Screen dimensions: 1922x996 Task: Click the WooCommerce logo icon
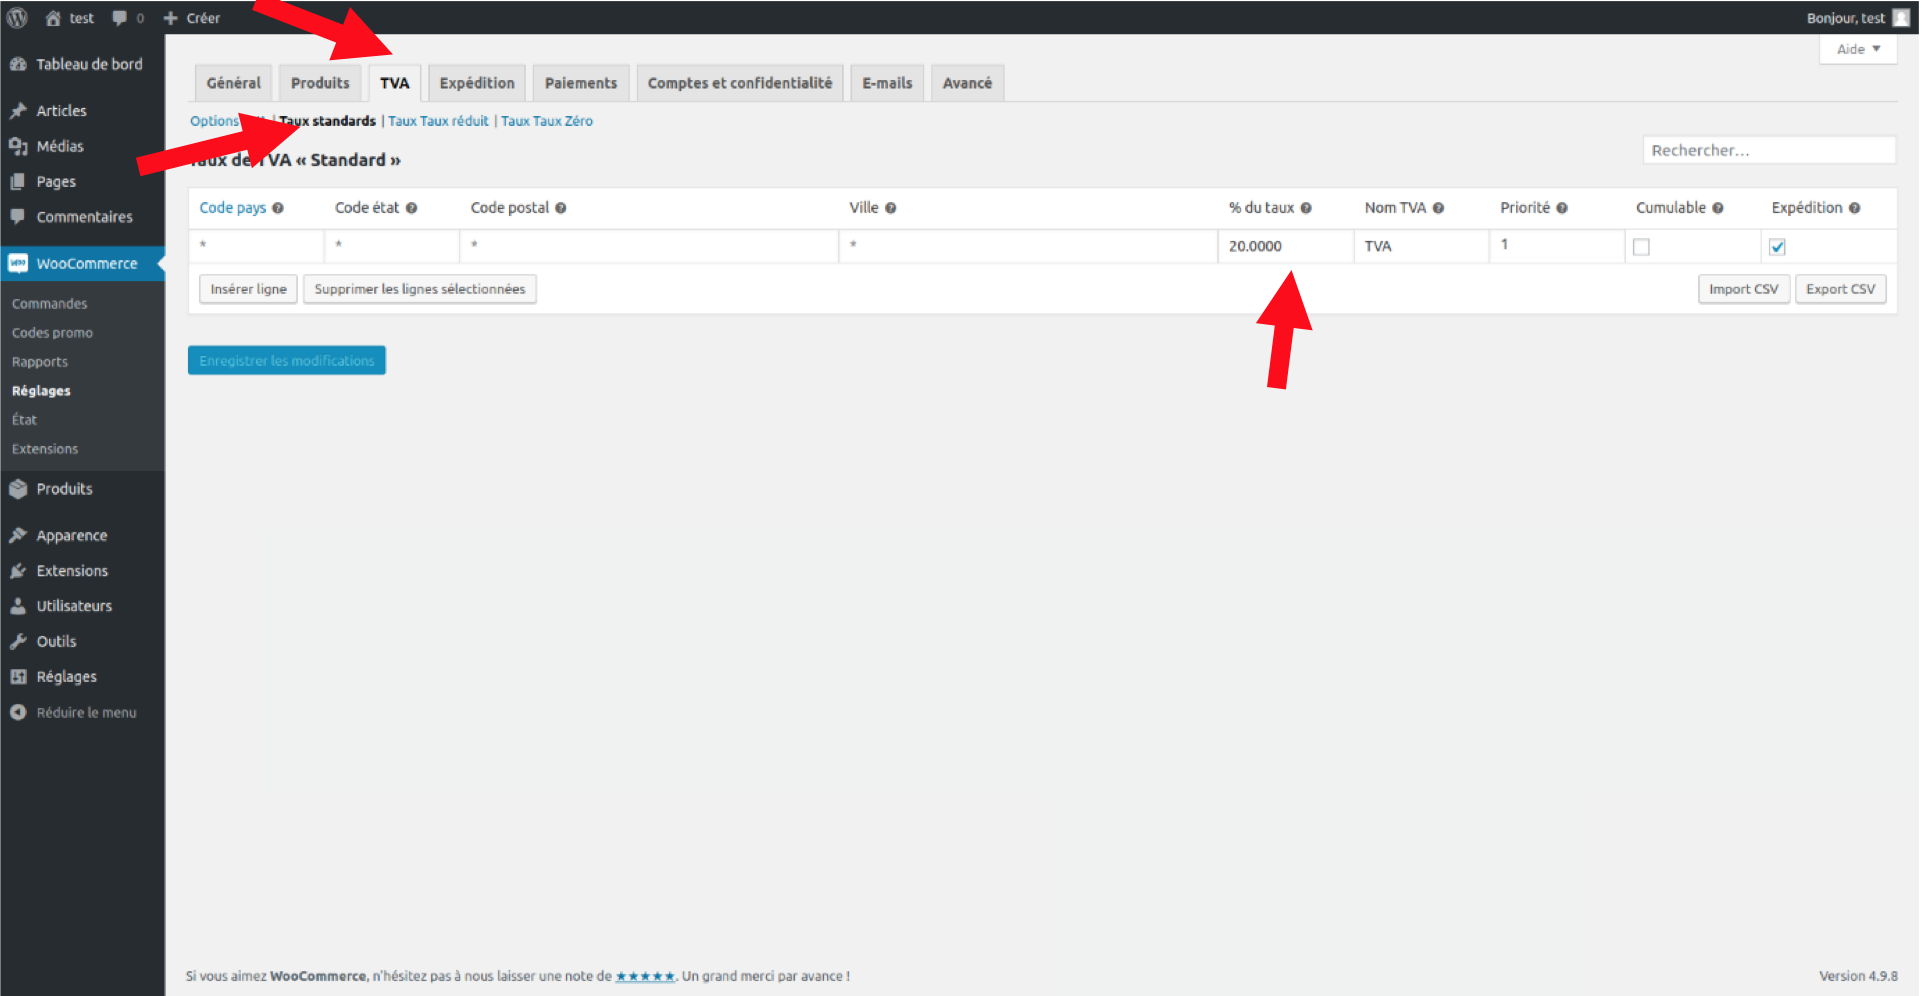click(x=18, y=263)
